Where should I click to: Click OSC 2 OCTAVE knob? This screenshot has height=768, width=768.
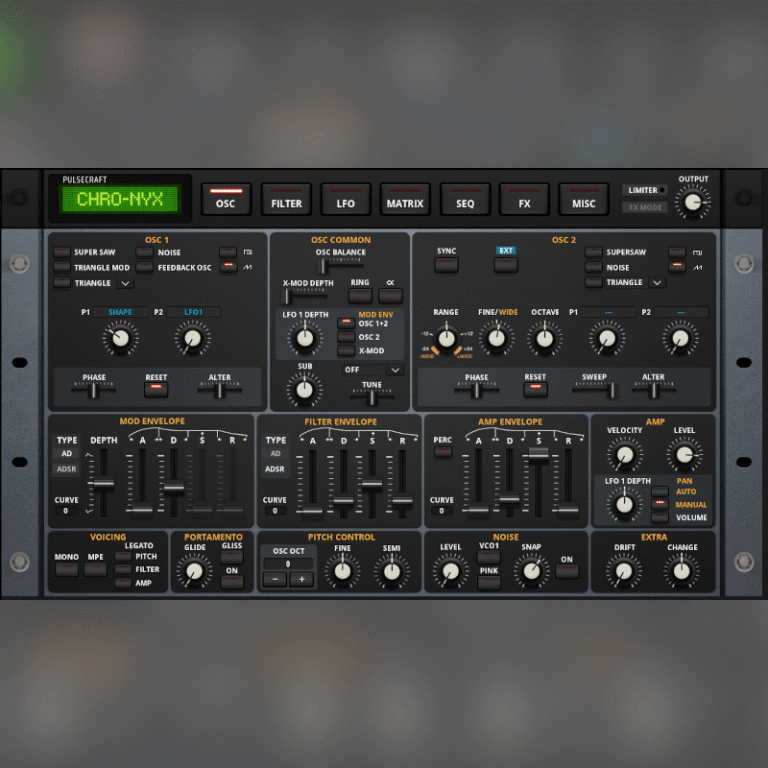[545, 338]
